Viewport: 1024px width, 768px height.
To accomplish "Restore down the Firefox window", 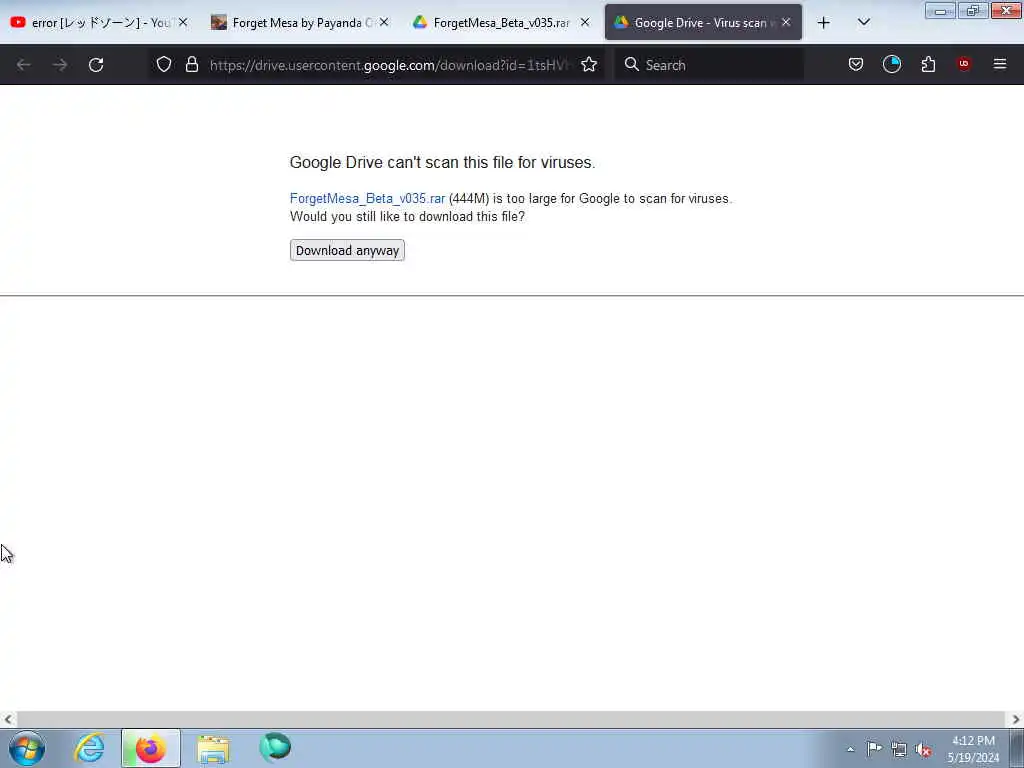I will 973,11.
